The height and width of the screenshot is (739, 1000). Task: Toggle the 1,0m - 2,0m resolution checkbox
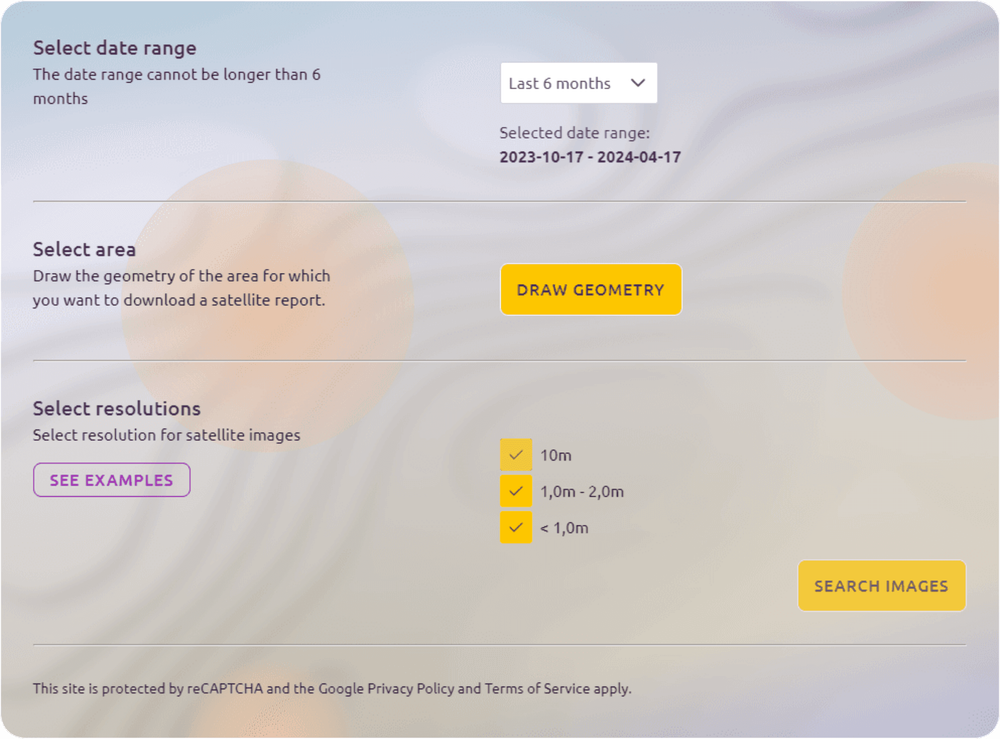(516, 492)
